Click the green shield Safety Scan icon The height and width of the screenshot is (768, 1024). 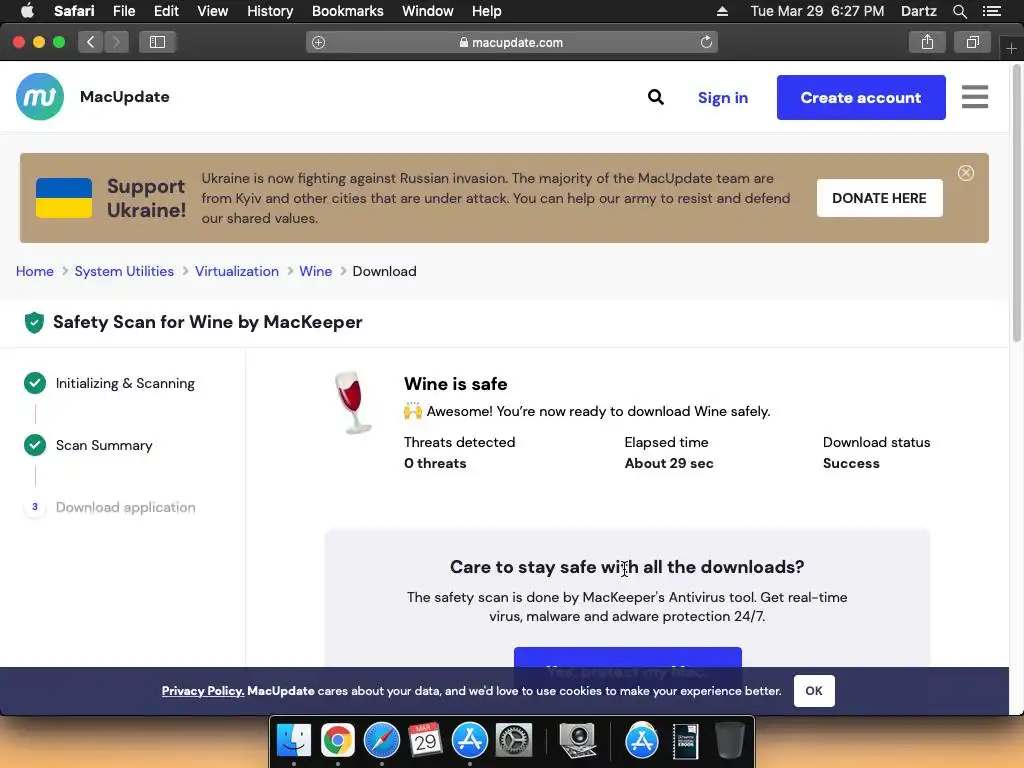pos(34,322)
